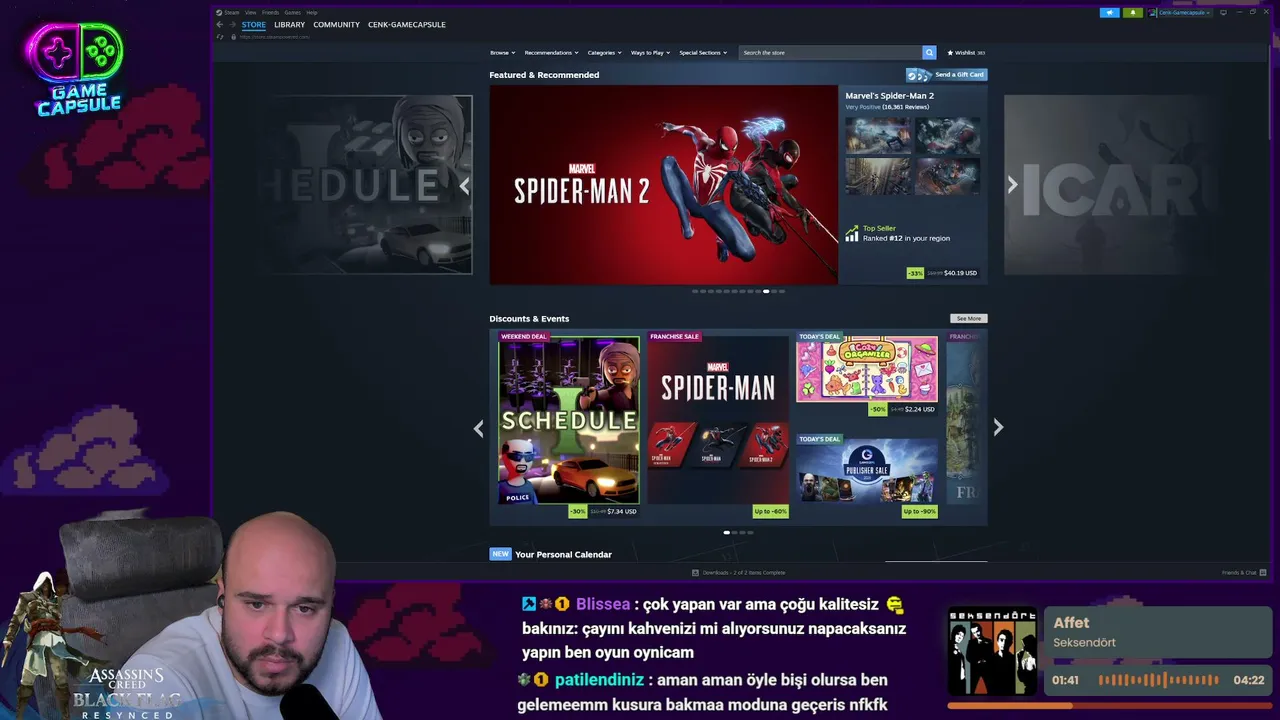
Task: Click the Up to -90% publisher sale badge
Action: [x=919, y=512]
